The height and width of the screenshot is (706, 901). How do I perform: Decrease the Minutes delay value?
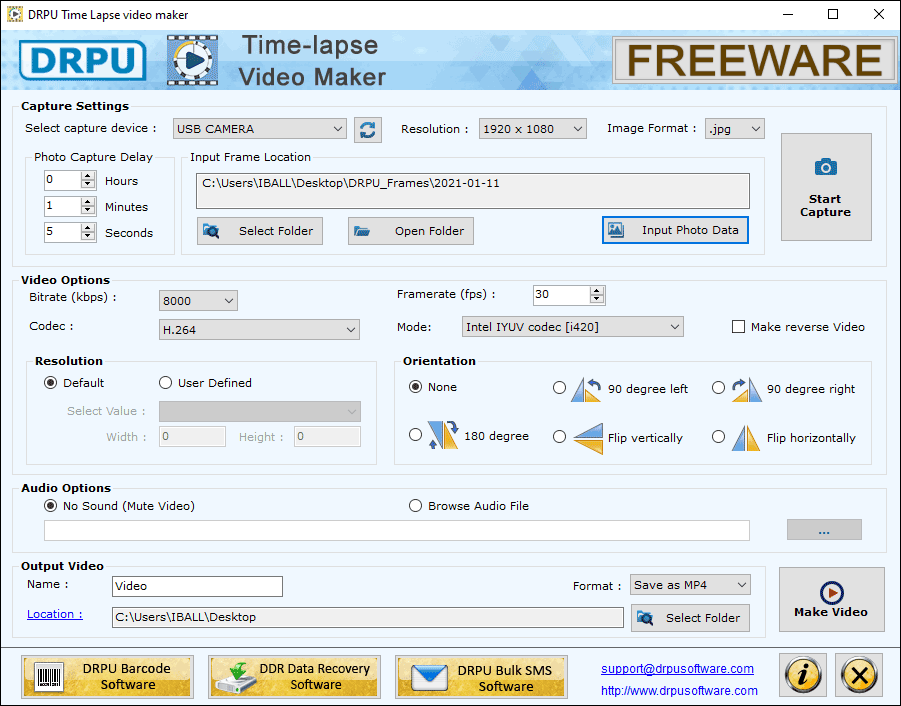[88, 210]
